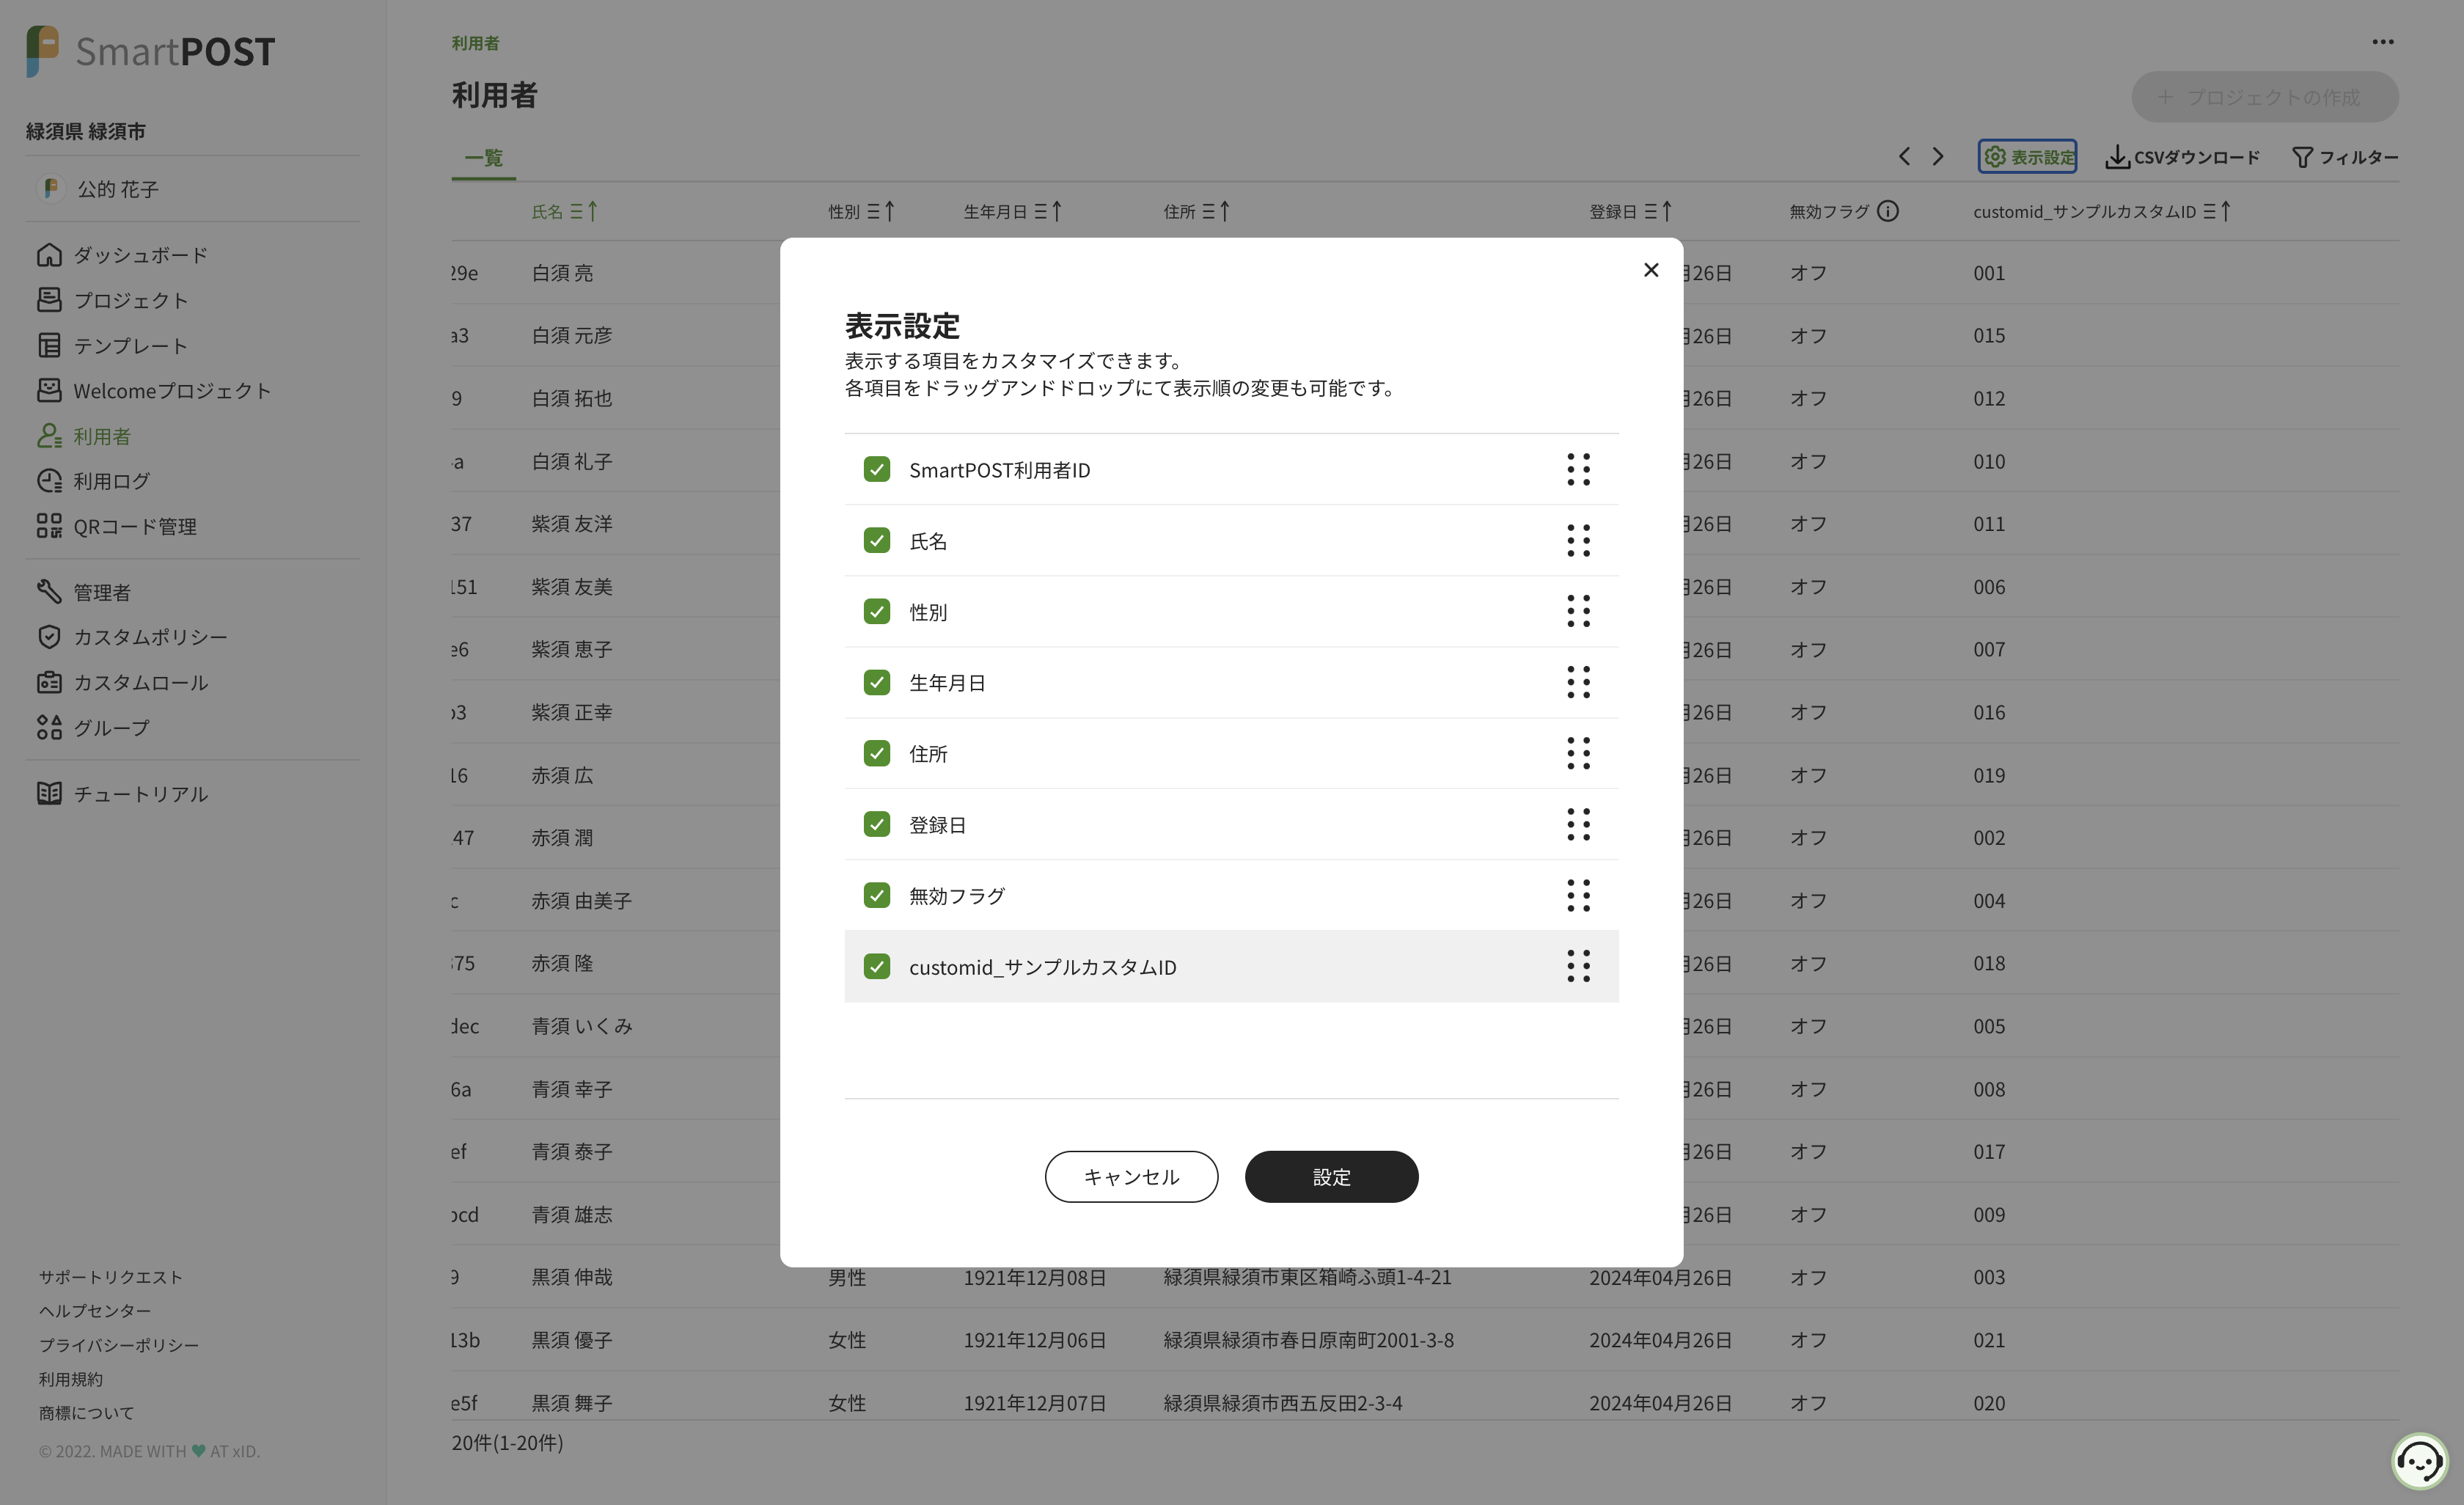This screenshot has width=2464, height=1505.
Task: Toggle the customid_サンプルカスタムID checkbox
Action: pos(877,966)
